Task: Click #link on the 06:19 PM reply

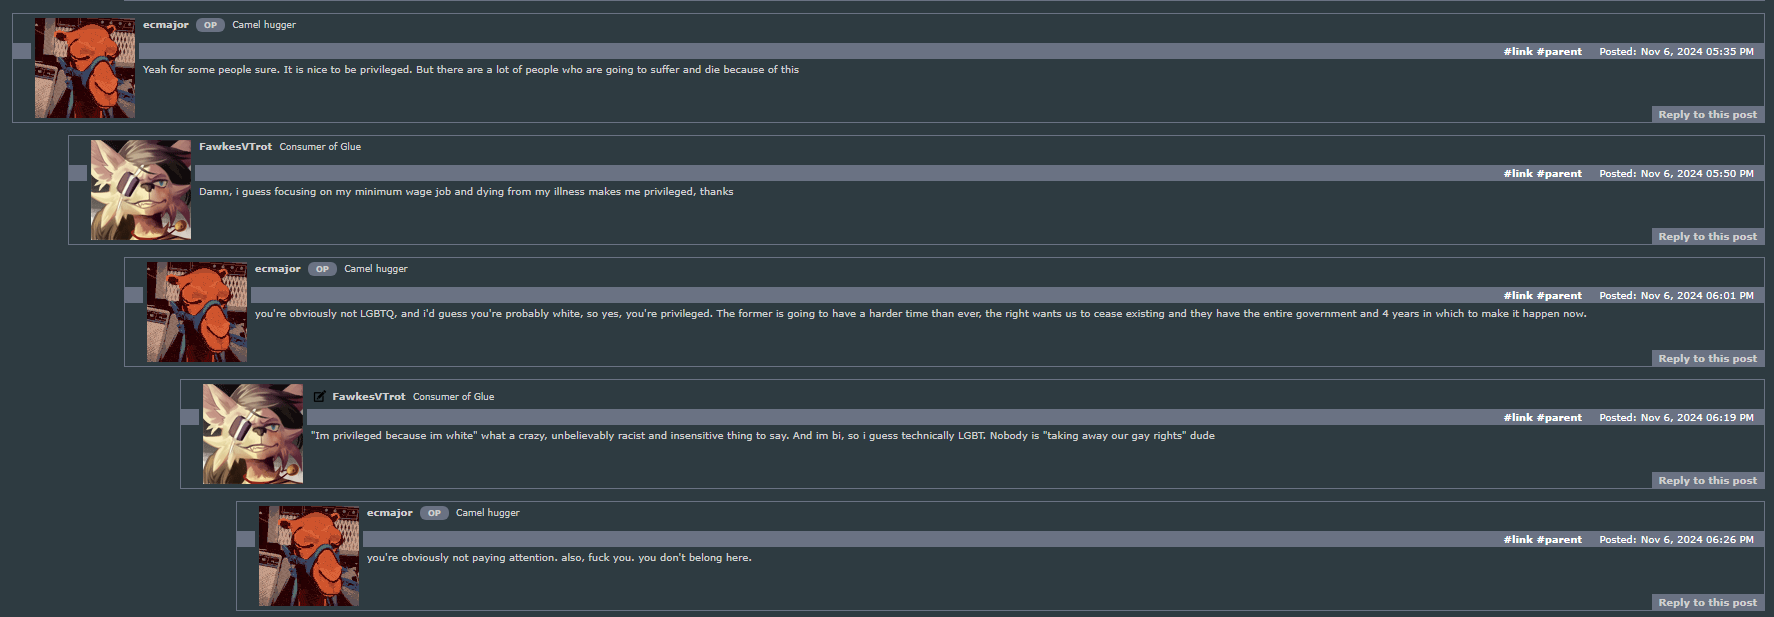Action: coord(1518,417)
